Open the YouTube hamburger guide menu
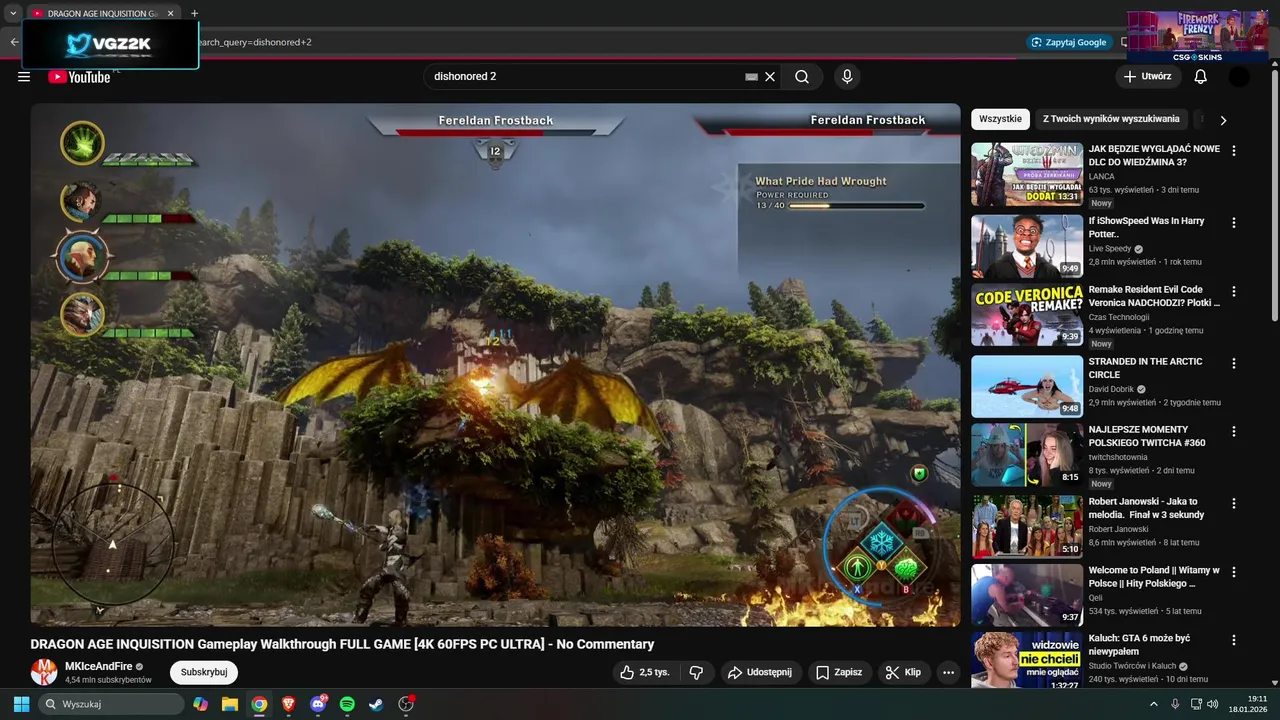The height and width of the screenshot is (720, 1280). point(24,77)
